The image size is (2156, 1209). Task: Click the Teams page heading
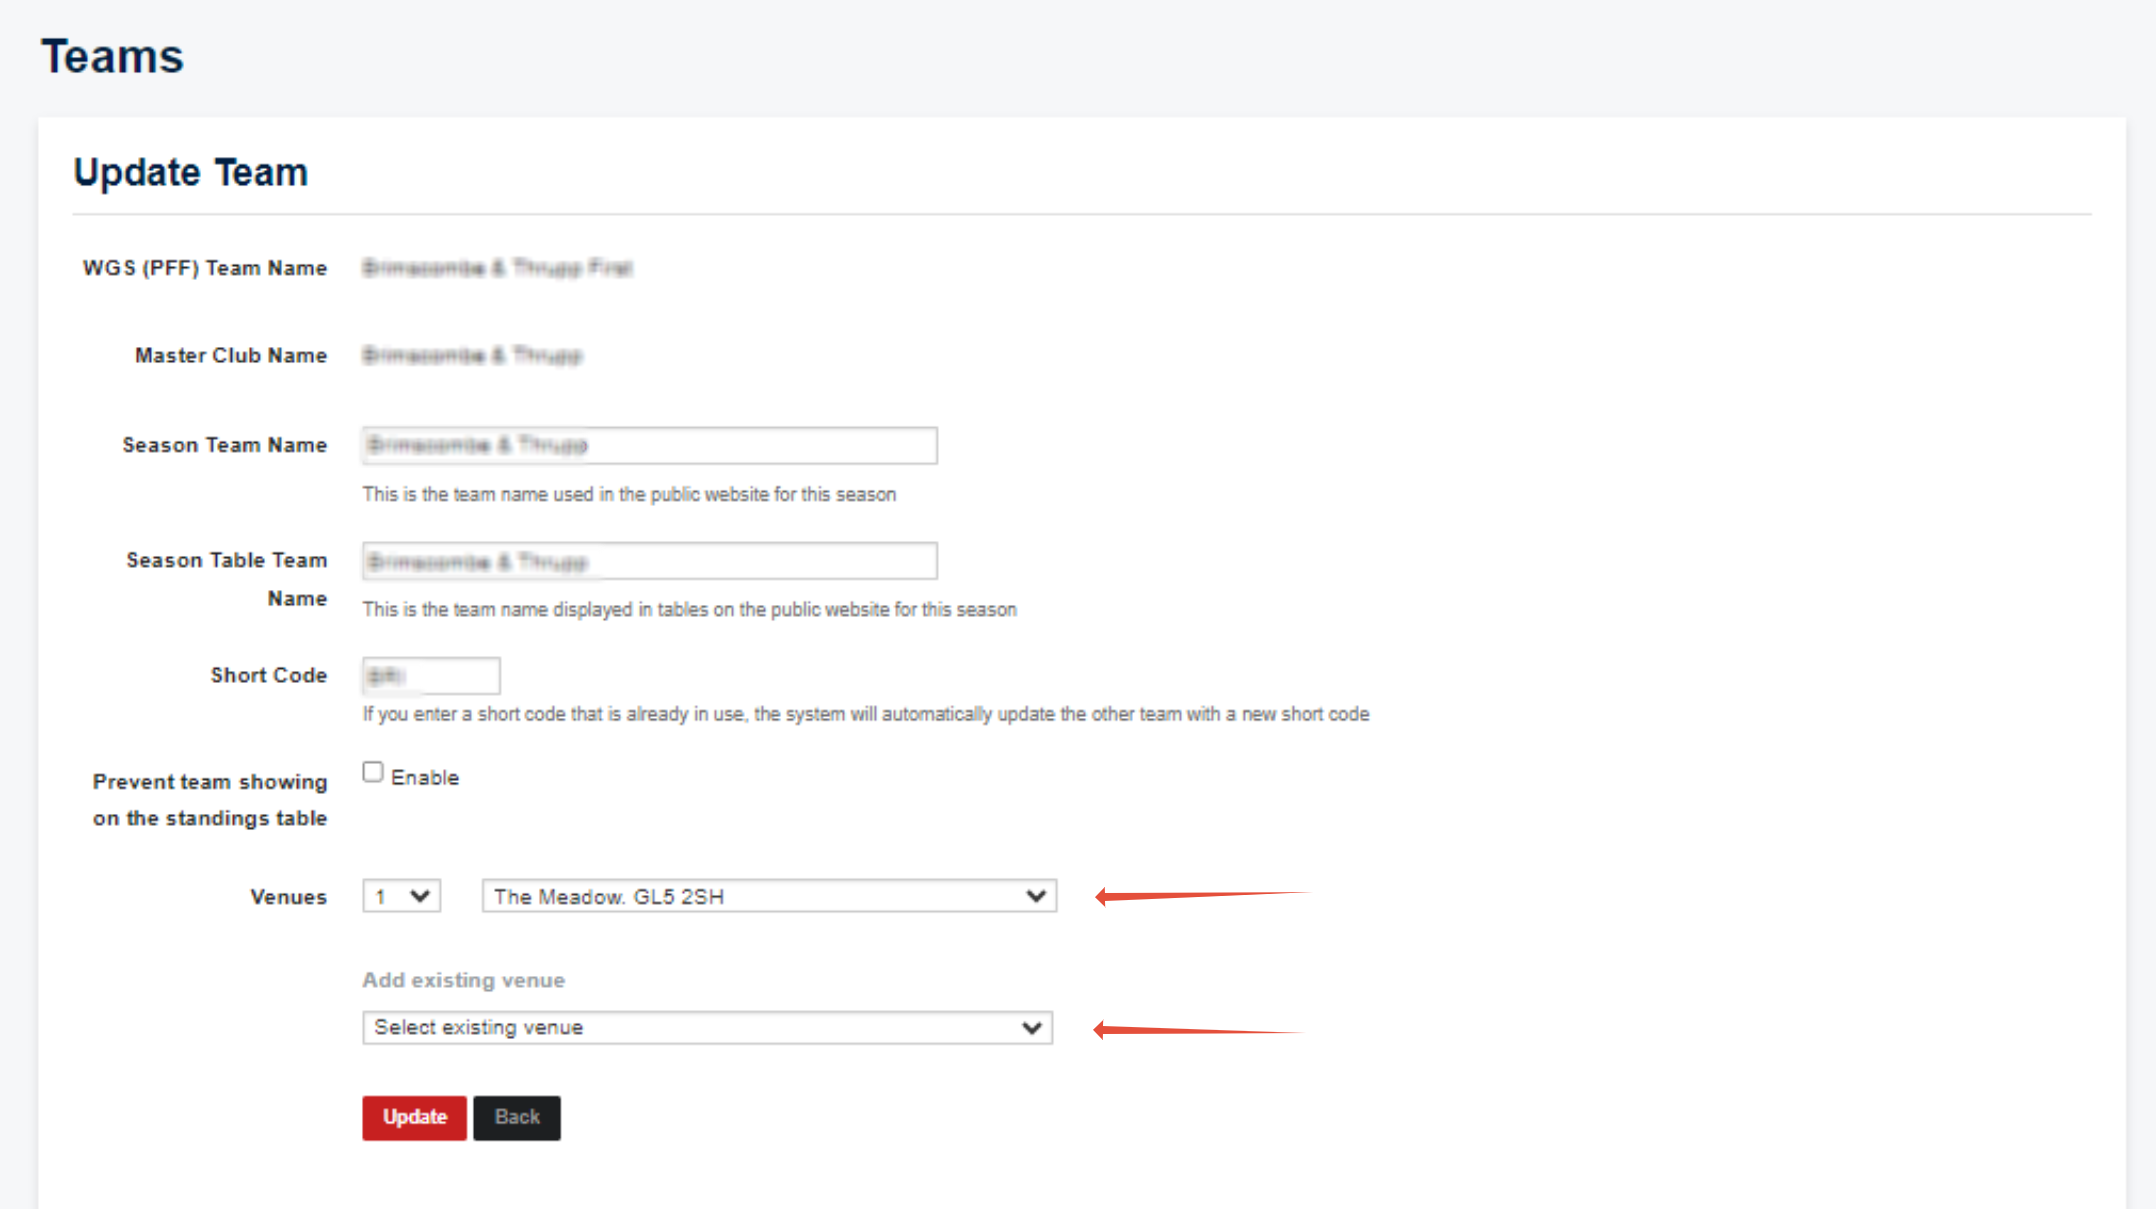click(112, 57)
